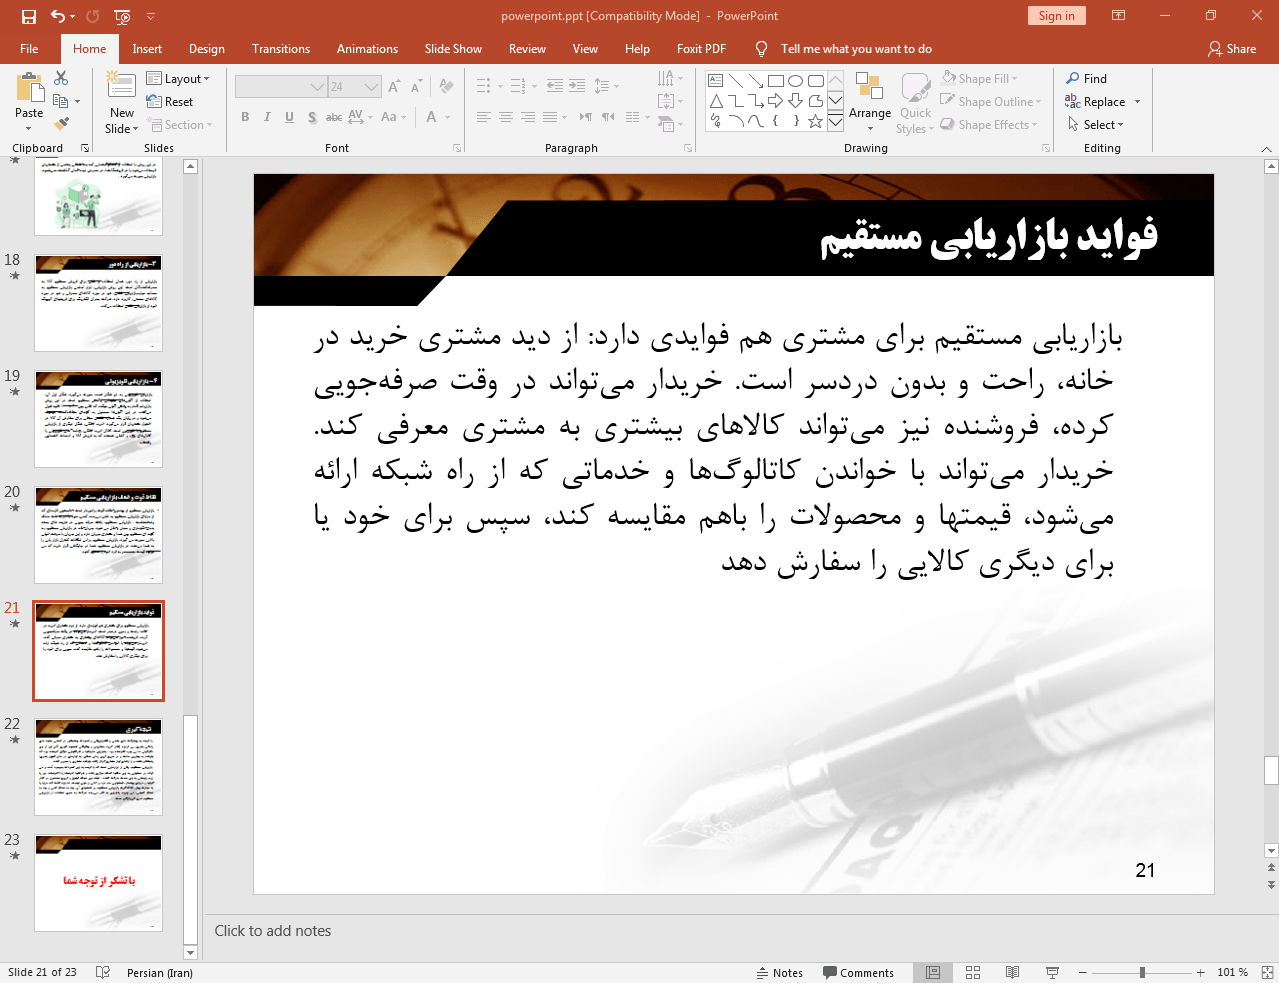The height and width of the screenshot is (983, 1279).
Task: Open the Animations tab
Action: (x=367, y=49)
